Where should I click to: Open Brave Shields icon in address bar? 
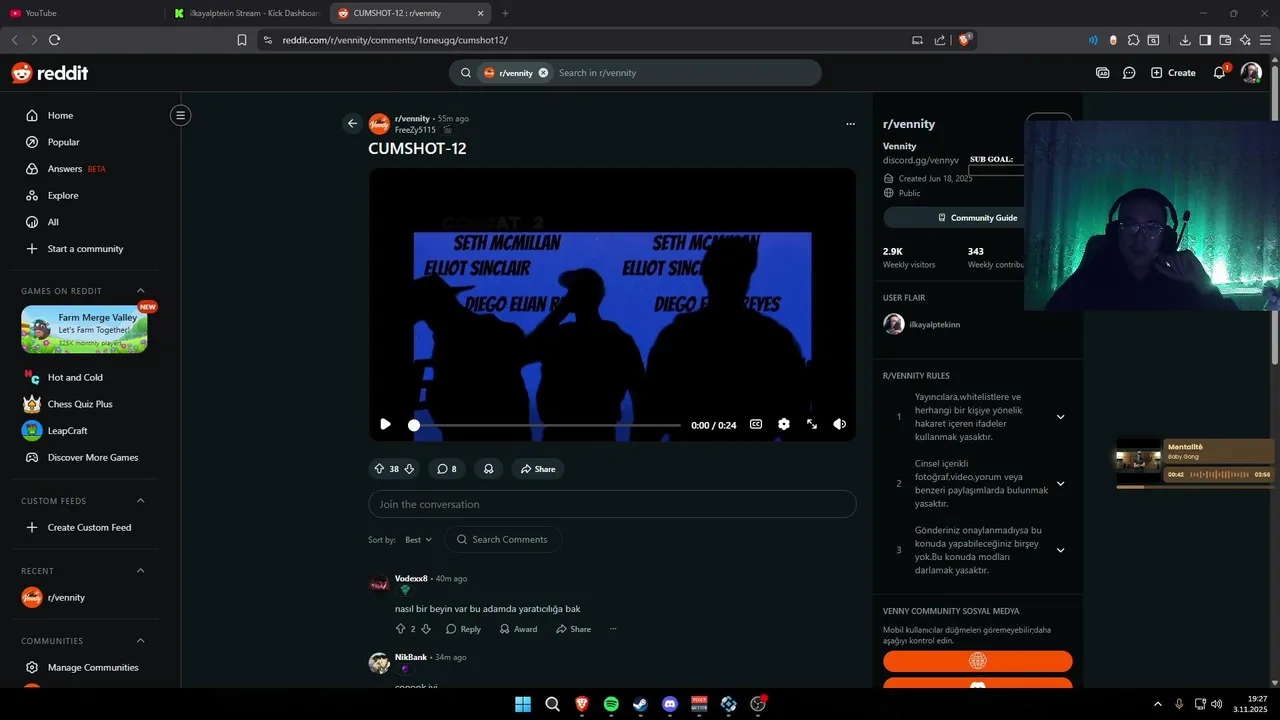pos(965,40)
